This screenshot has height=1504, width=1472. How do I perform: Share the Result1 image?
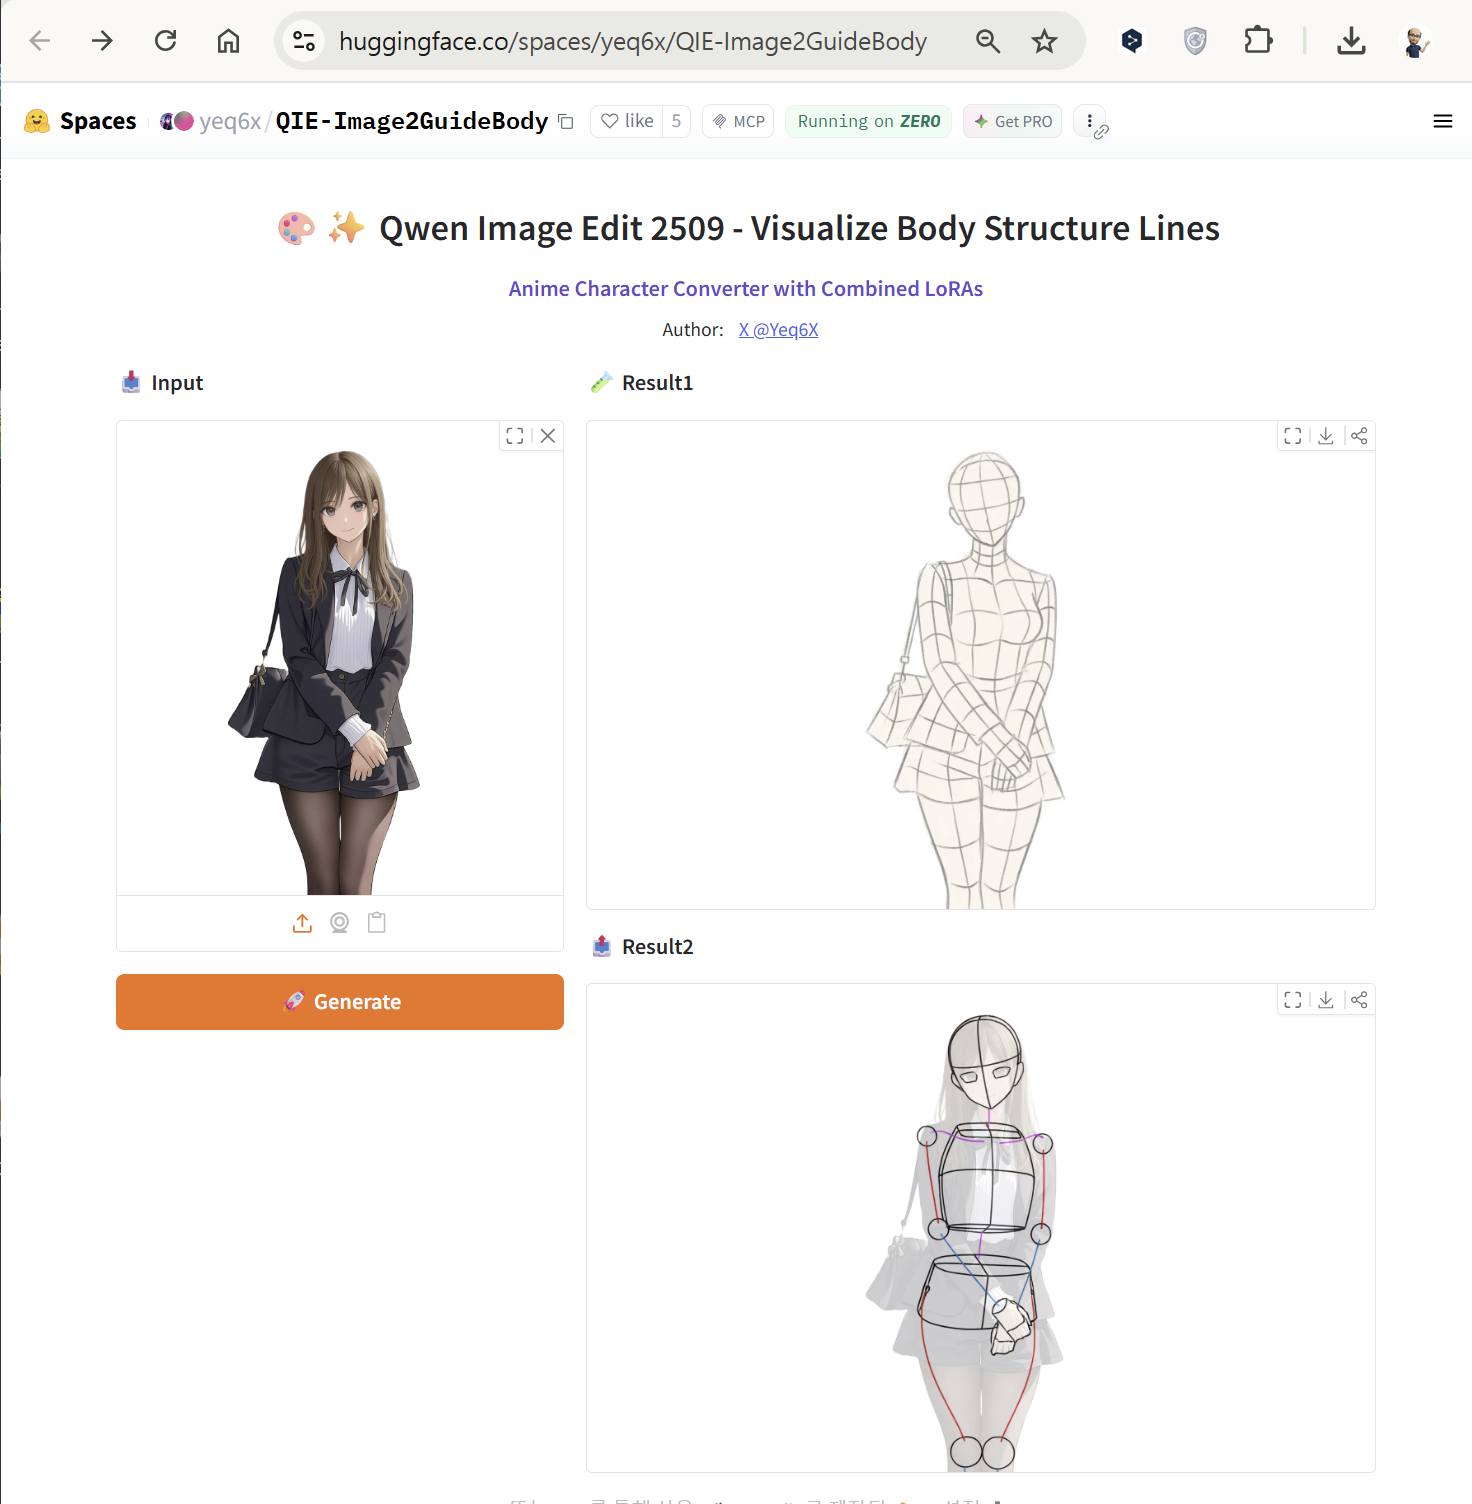pos(1359,436)
